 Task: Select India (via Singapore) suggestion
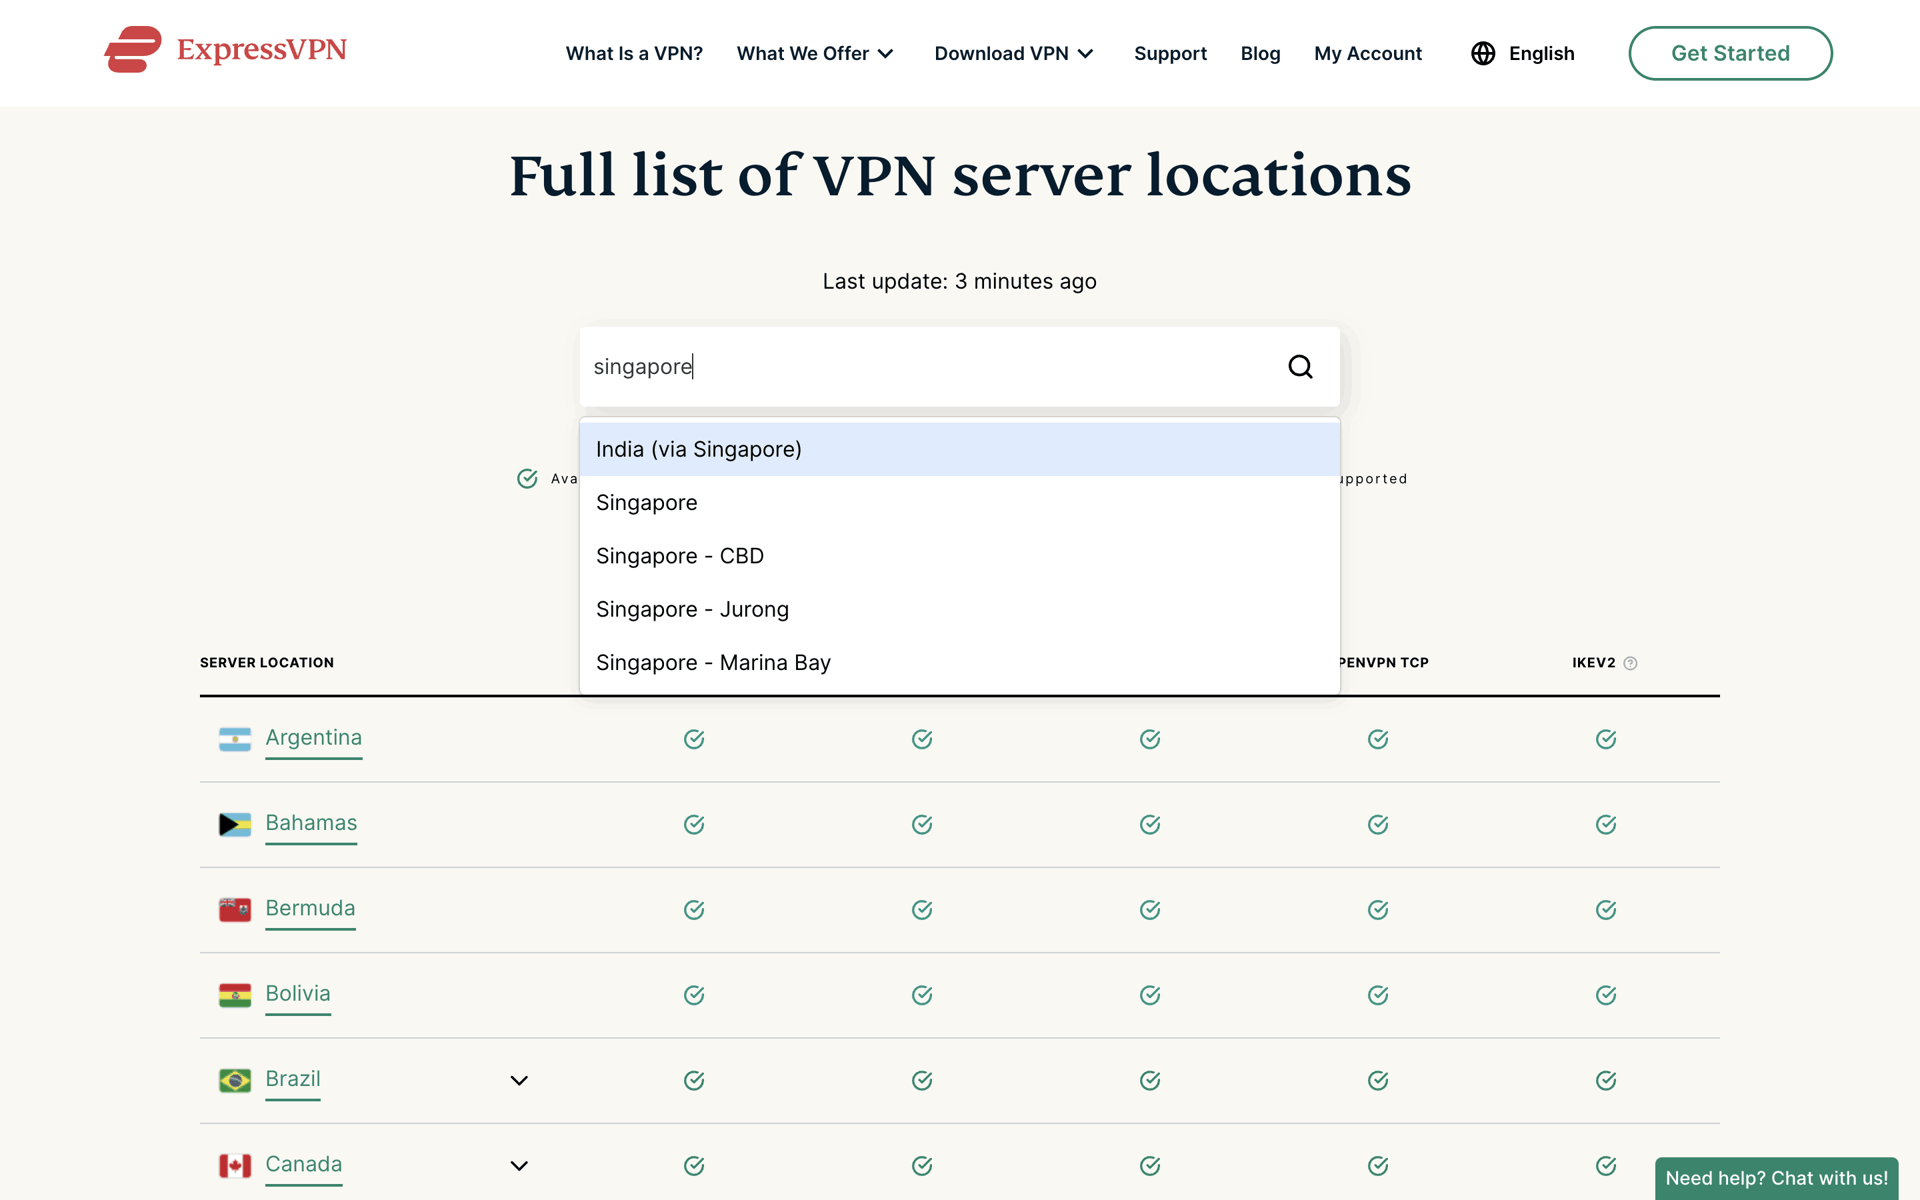point(960,449)
